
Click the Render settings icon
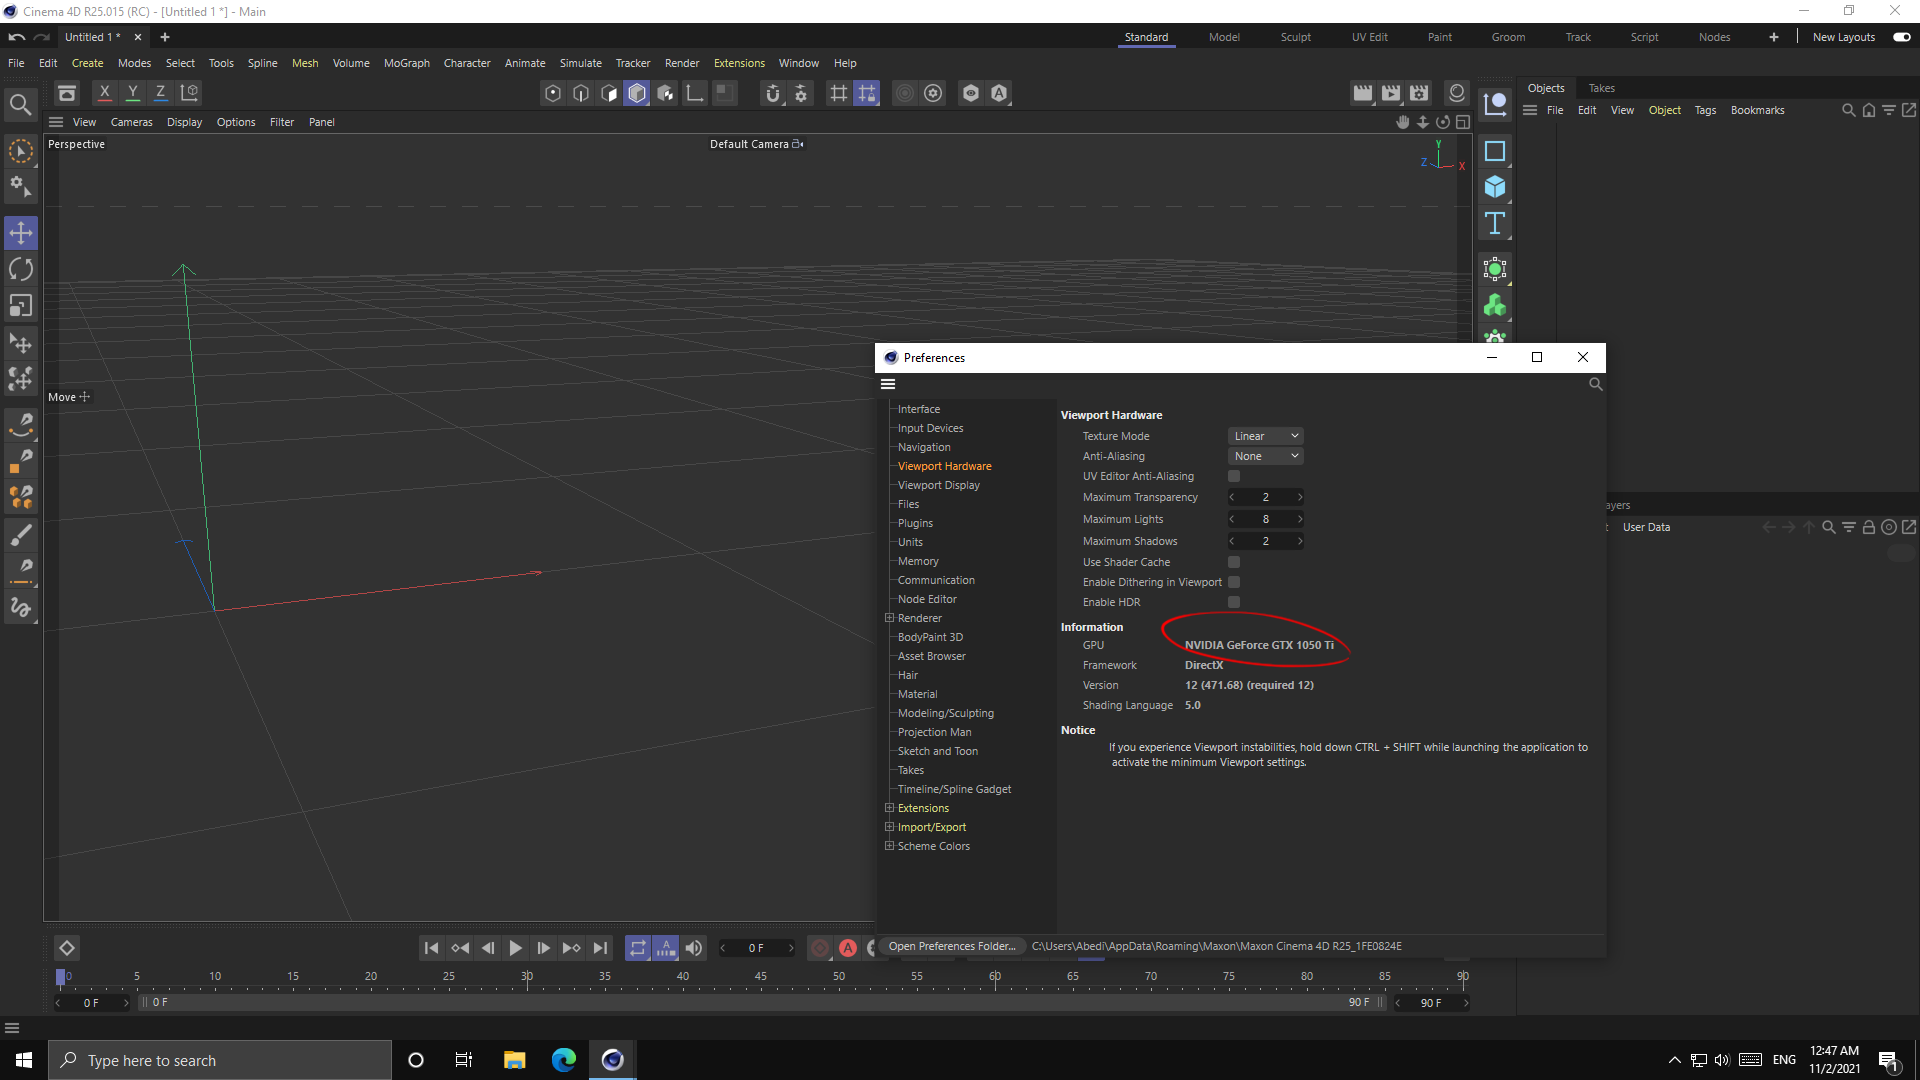[x=1418, y=91]
